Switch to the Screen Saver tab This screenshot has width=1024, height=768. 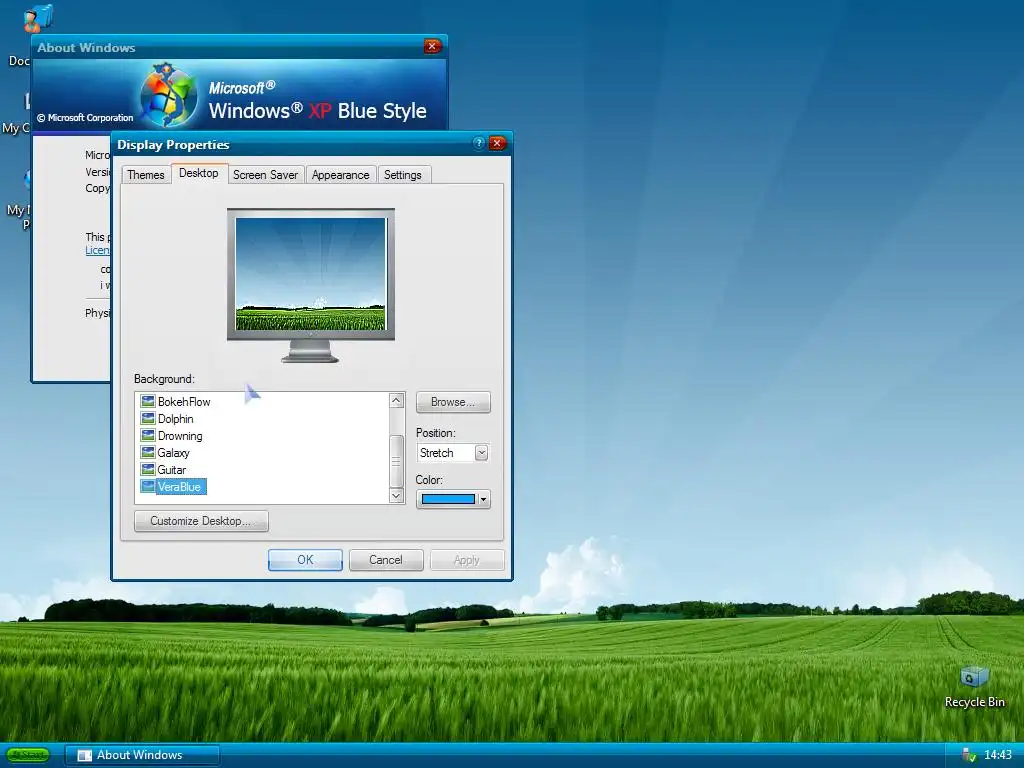[x=265, y=174]
